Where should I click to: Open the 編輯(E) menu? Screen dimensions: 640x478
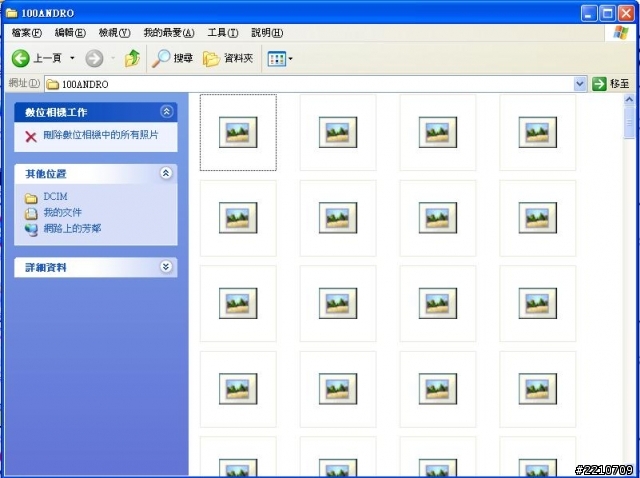pyautogui.click(x=70, y=33)
